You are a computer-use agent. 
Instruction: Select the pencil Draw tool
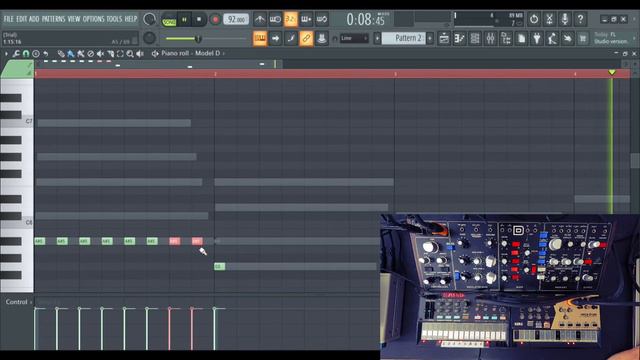point(61,53)
